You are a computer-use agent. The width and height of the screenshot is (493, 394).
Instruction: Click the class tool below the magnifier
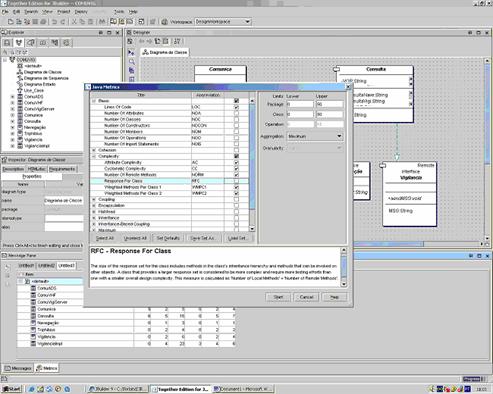pos(131,70)
